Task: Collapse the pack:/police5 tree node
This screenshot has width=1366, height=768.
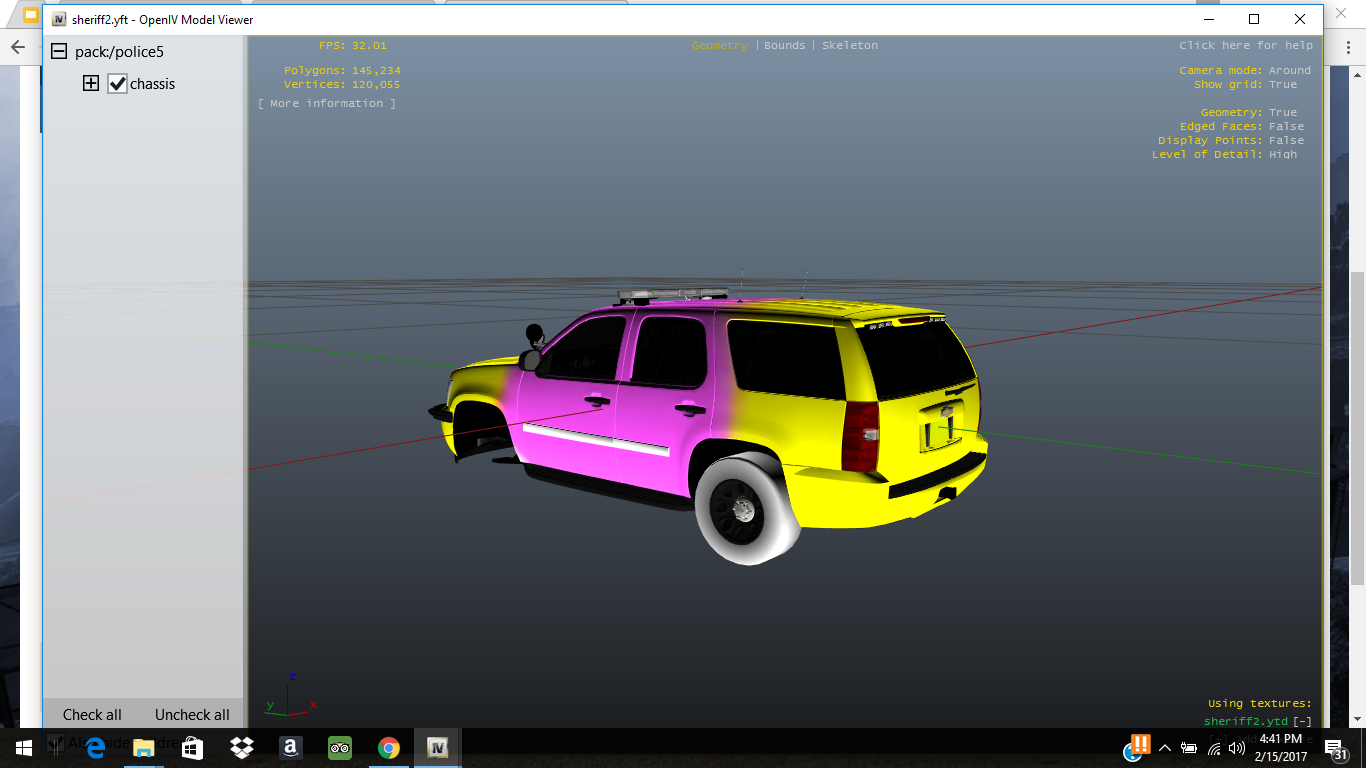Action: tap(59, 51)
